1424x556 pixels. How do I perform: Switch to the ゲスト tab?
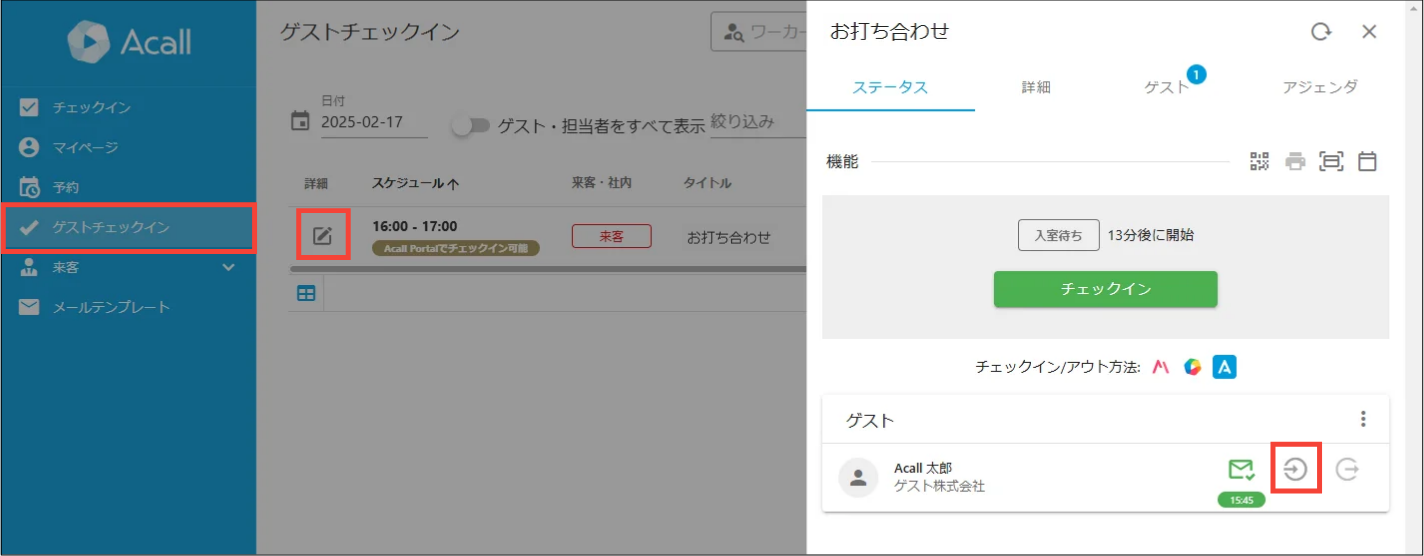pos(1166,87)
